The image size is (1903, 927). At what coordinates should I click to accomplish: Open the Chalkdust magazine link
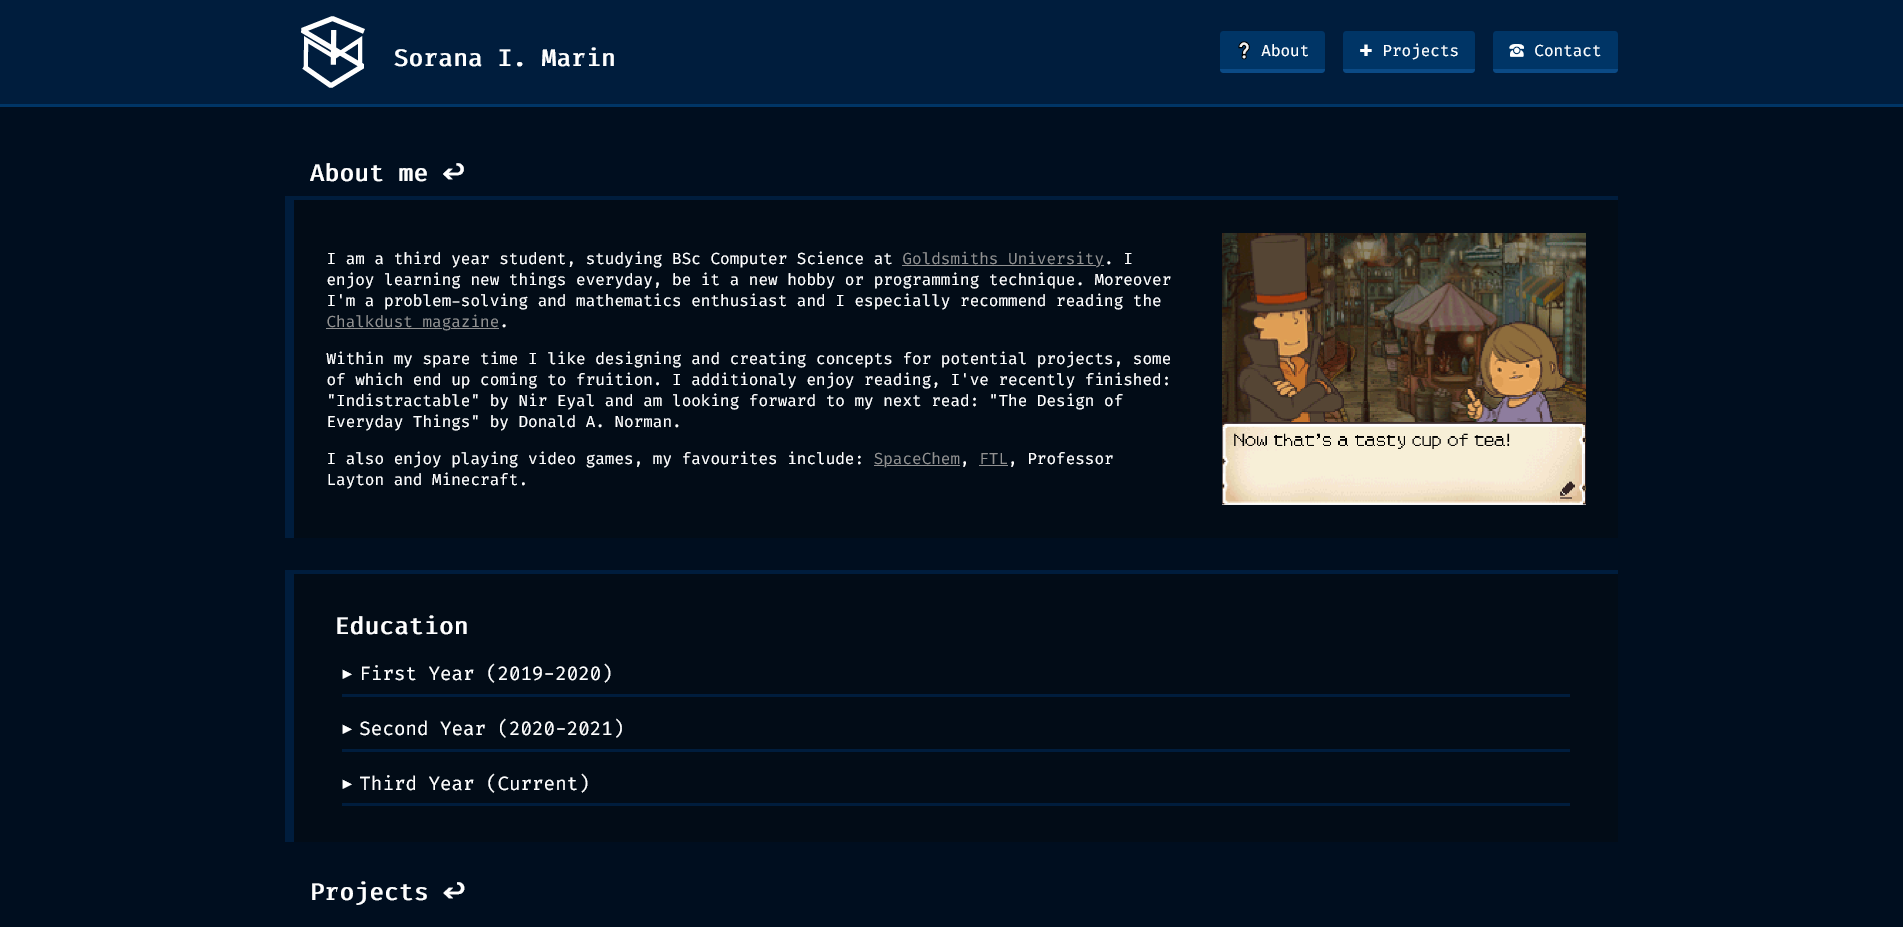pyautogui.click(x=412, y=322)
